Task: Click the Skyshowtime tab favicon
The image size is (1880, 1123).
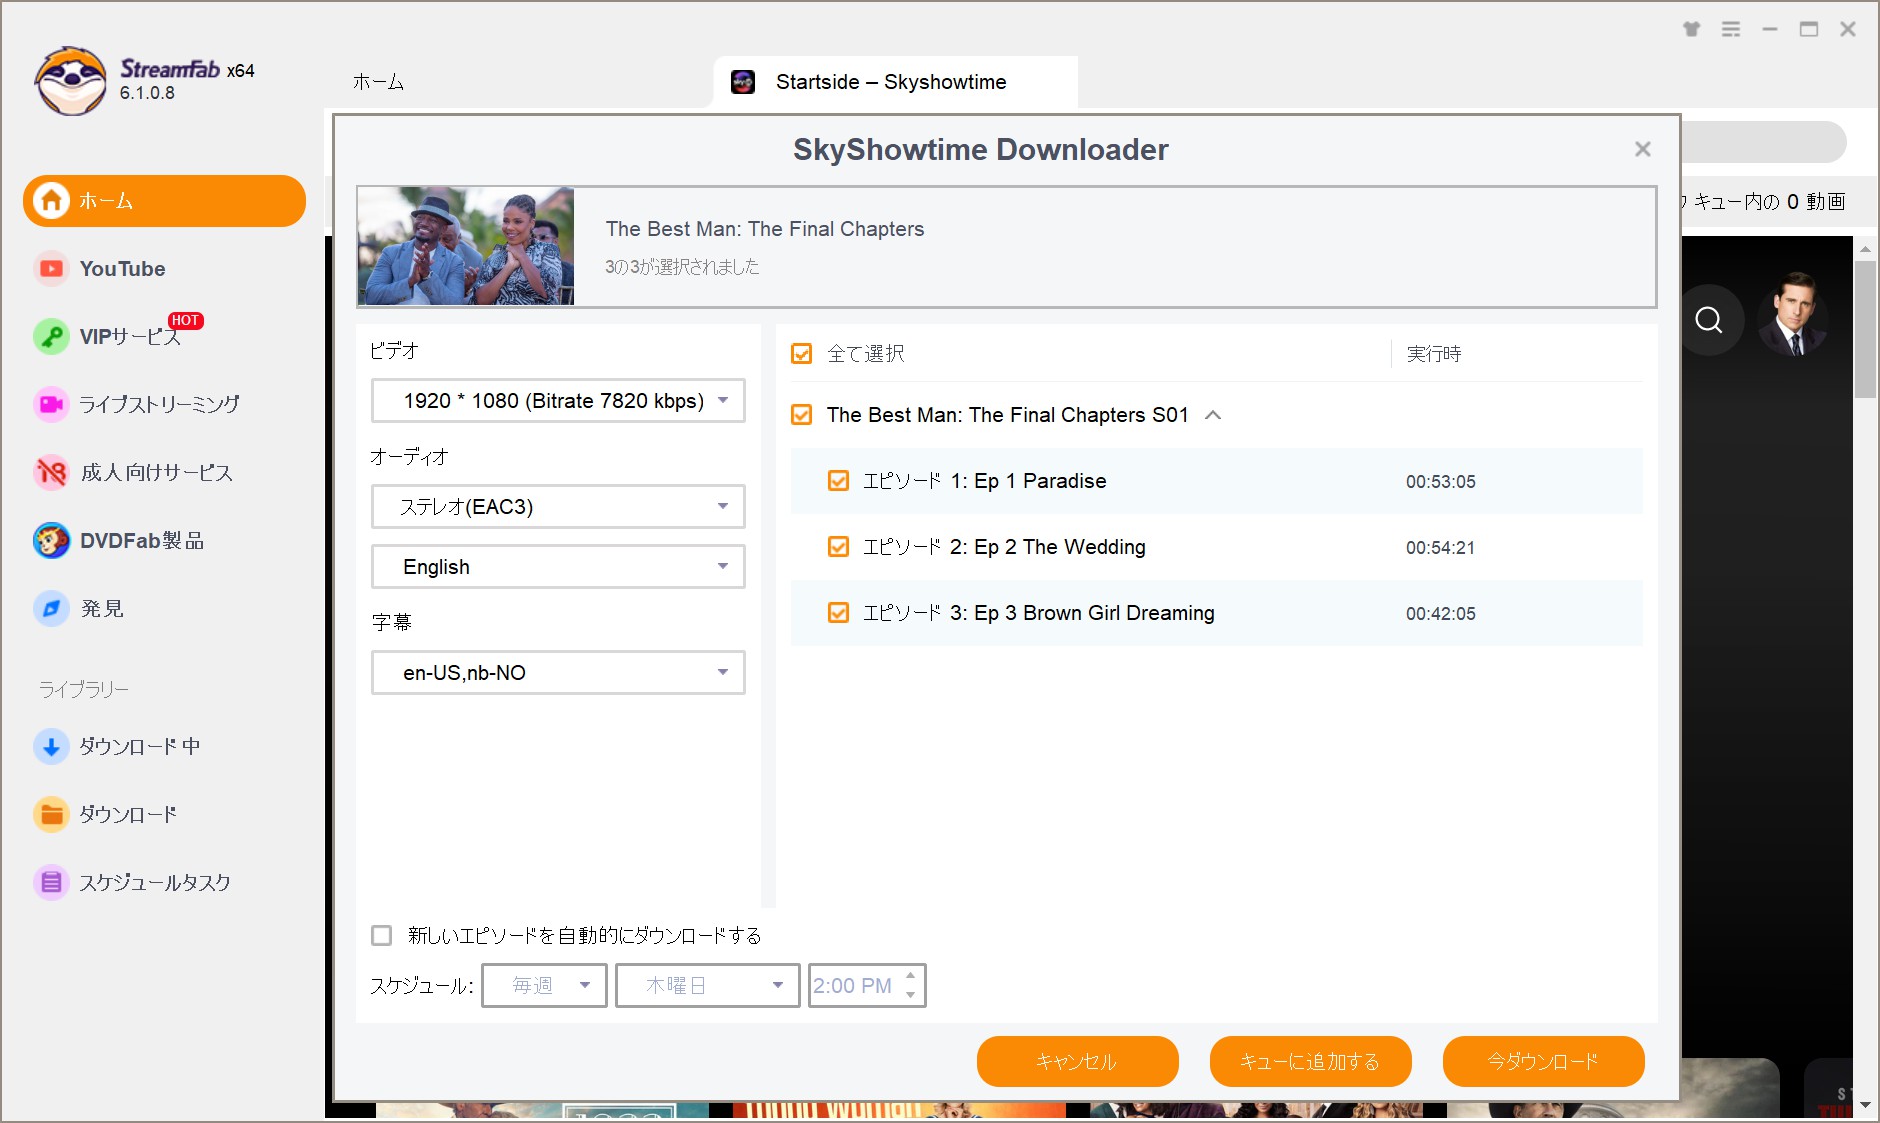Action: (x=743, y=82)
